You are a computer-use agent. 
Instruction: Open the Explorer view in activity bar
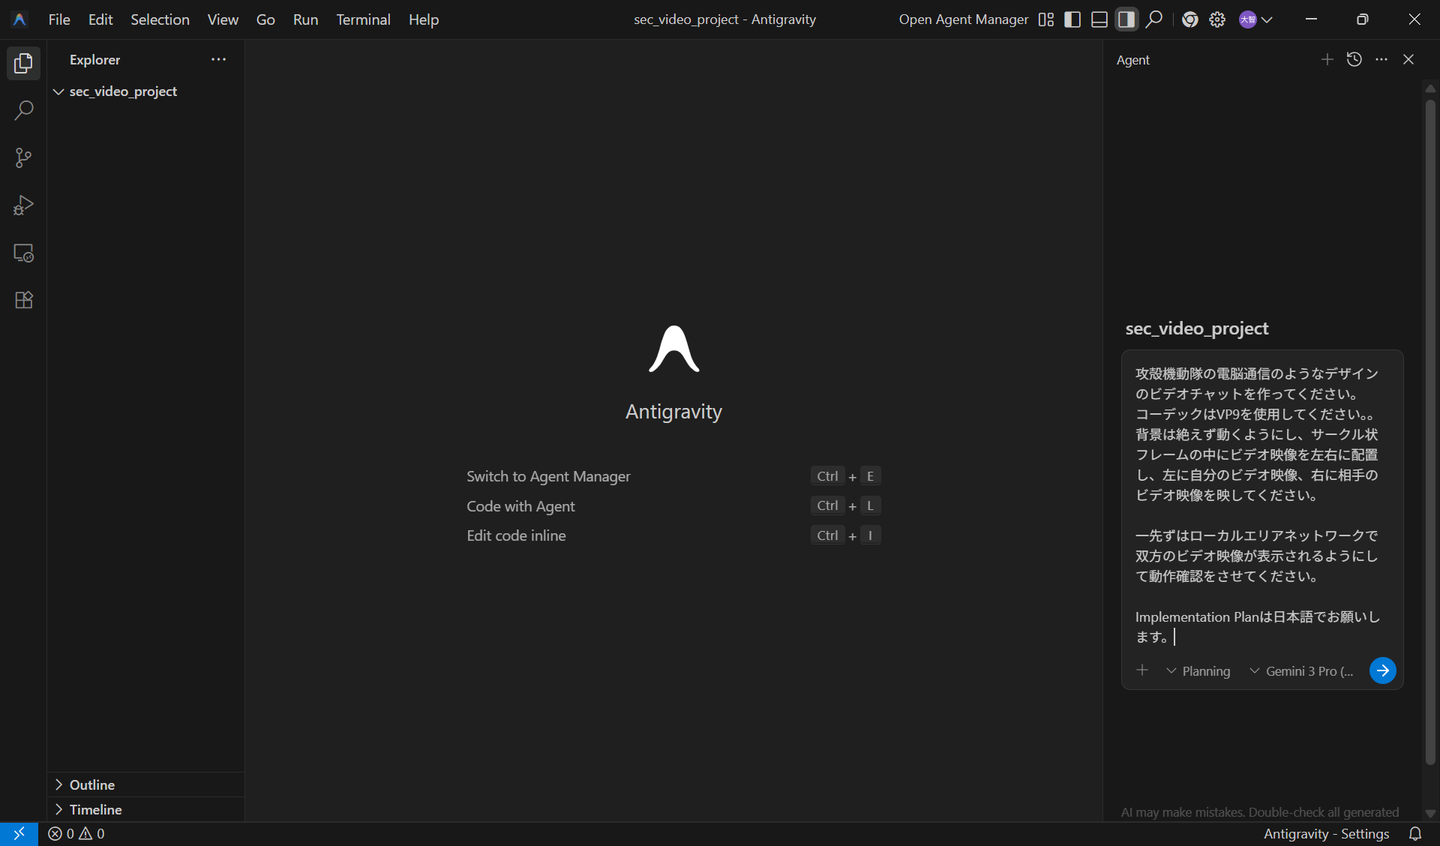click(x=23, y=63)
